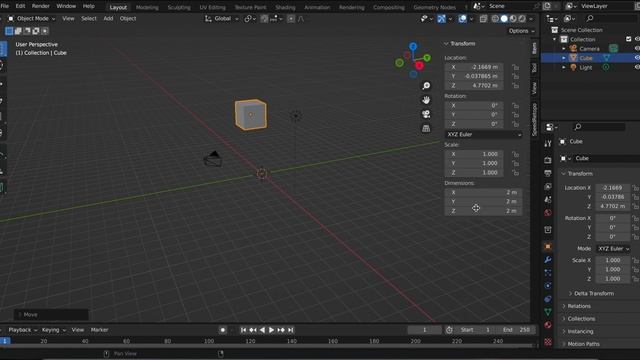The image size is (640, 360).
Task: Open the Object Mode dropdown
Action: click(x=32, y=19)
